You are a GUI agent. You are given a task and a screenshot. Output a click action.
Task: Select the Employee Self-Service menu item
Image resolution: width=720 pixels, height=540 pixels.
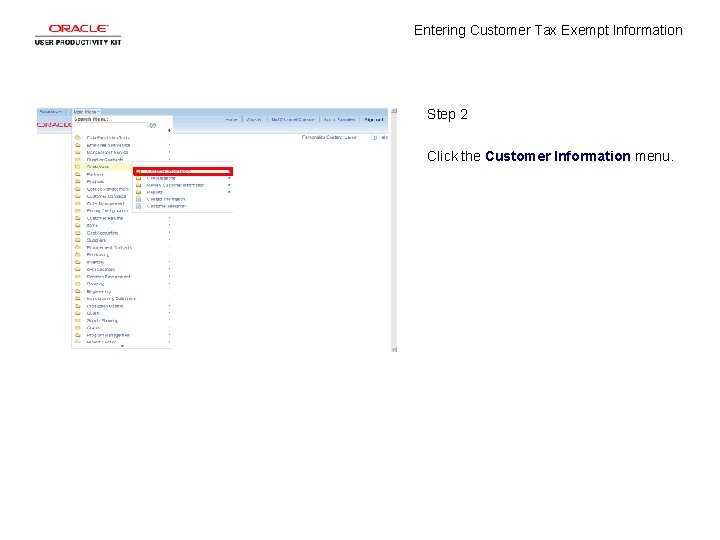[108, 145]
